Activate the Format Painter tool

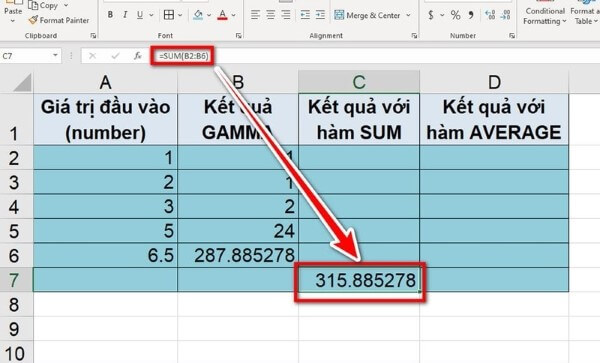point(59,20)
